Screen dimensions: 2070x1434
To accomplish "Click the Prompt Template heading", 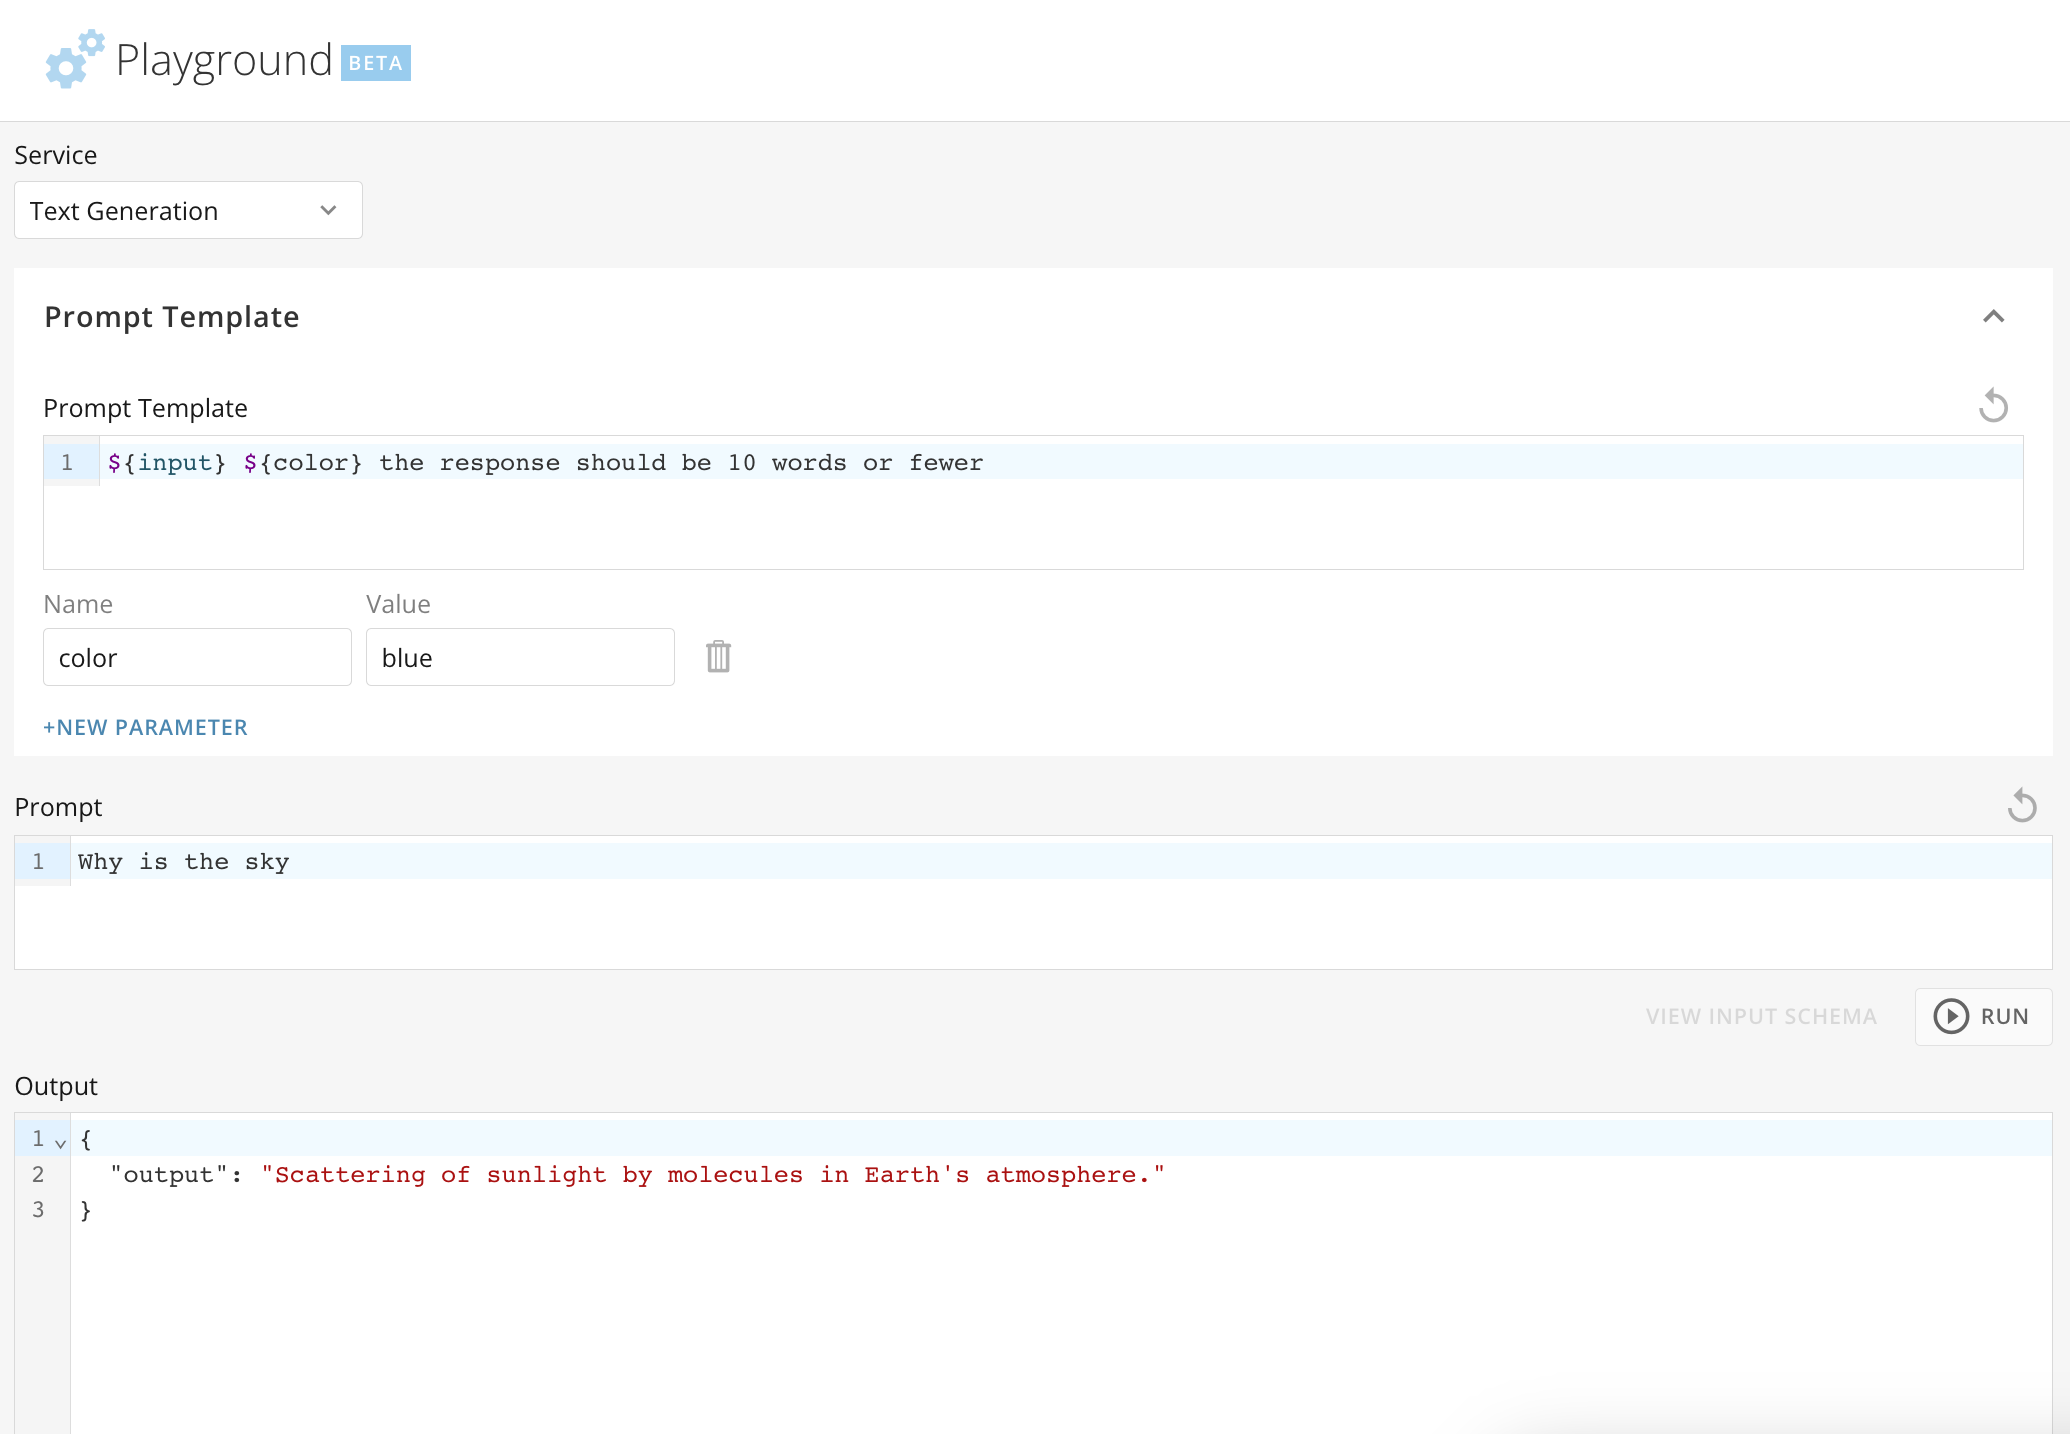I will (171, 317).
